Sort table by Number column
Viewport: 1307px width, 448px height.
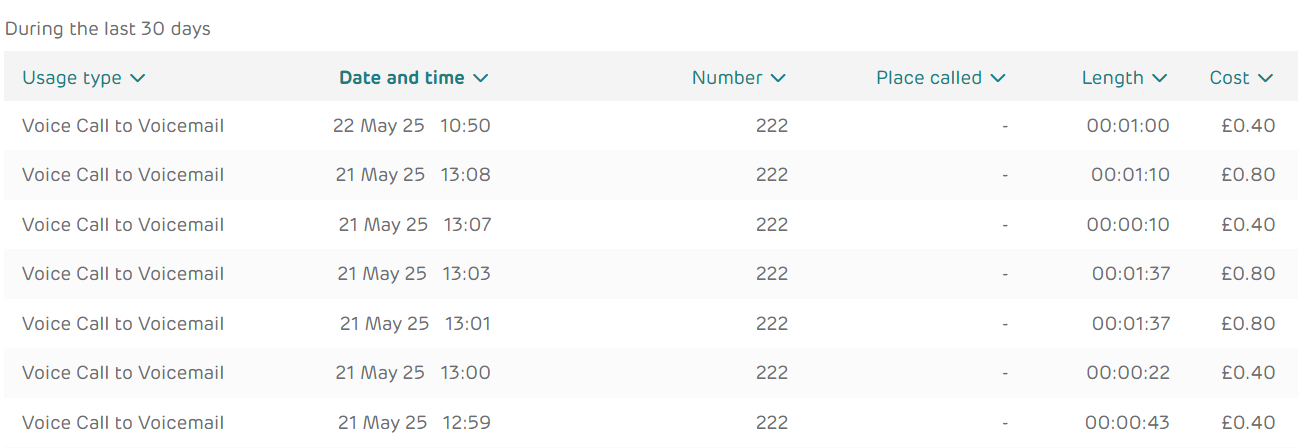(738, 78)
